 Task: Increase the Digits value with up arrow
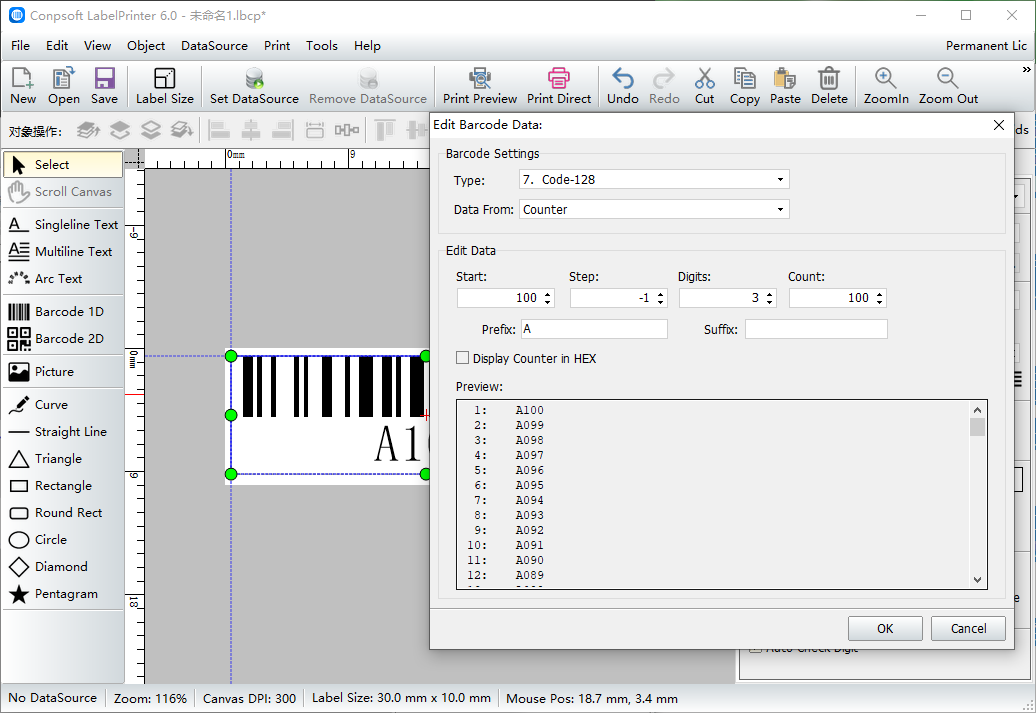coord(770,294)
